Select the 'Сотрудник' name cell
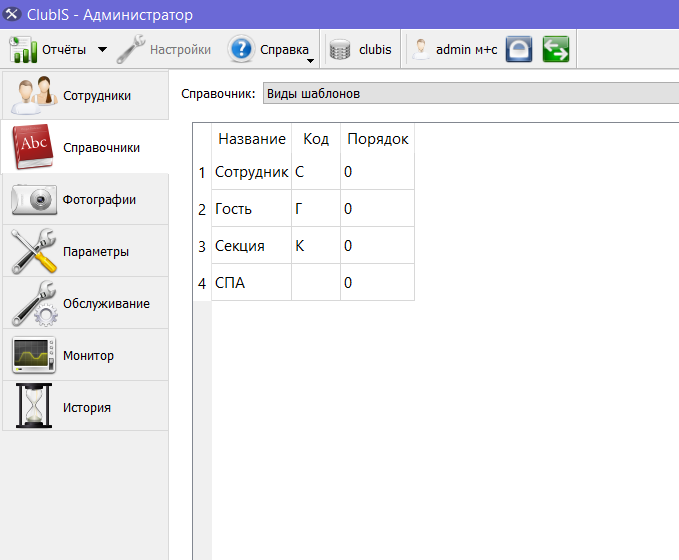 (252, 172)
